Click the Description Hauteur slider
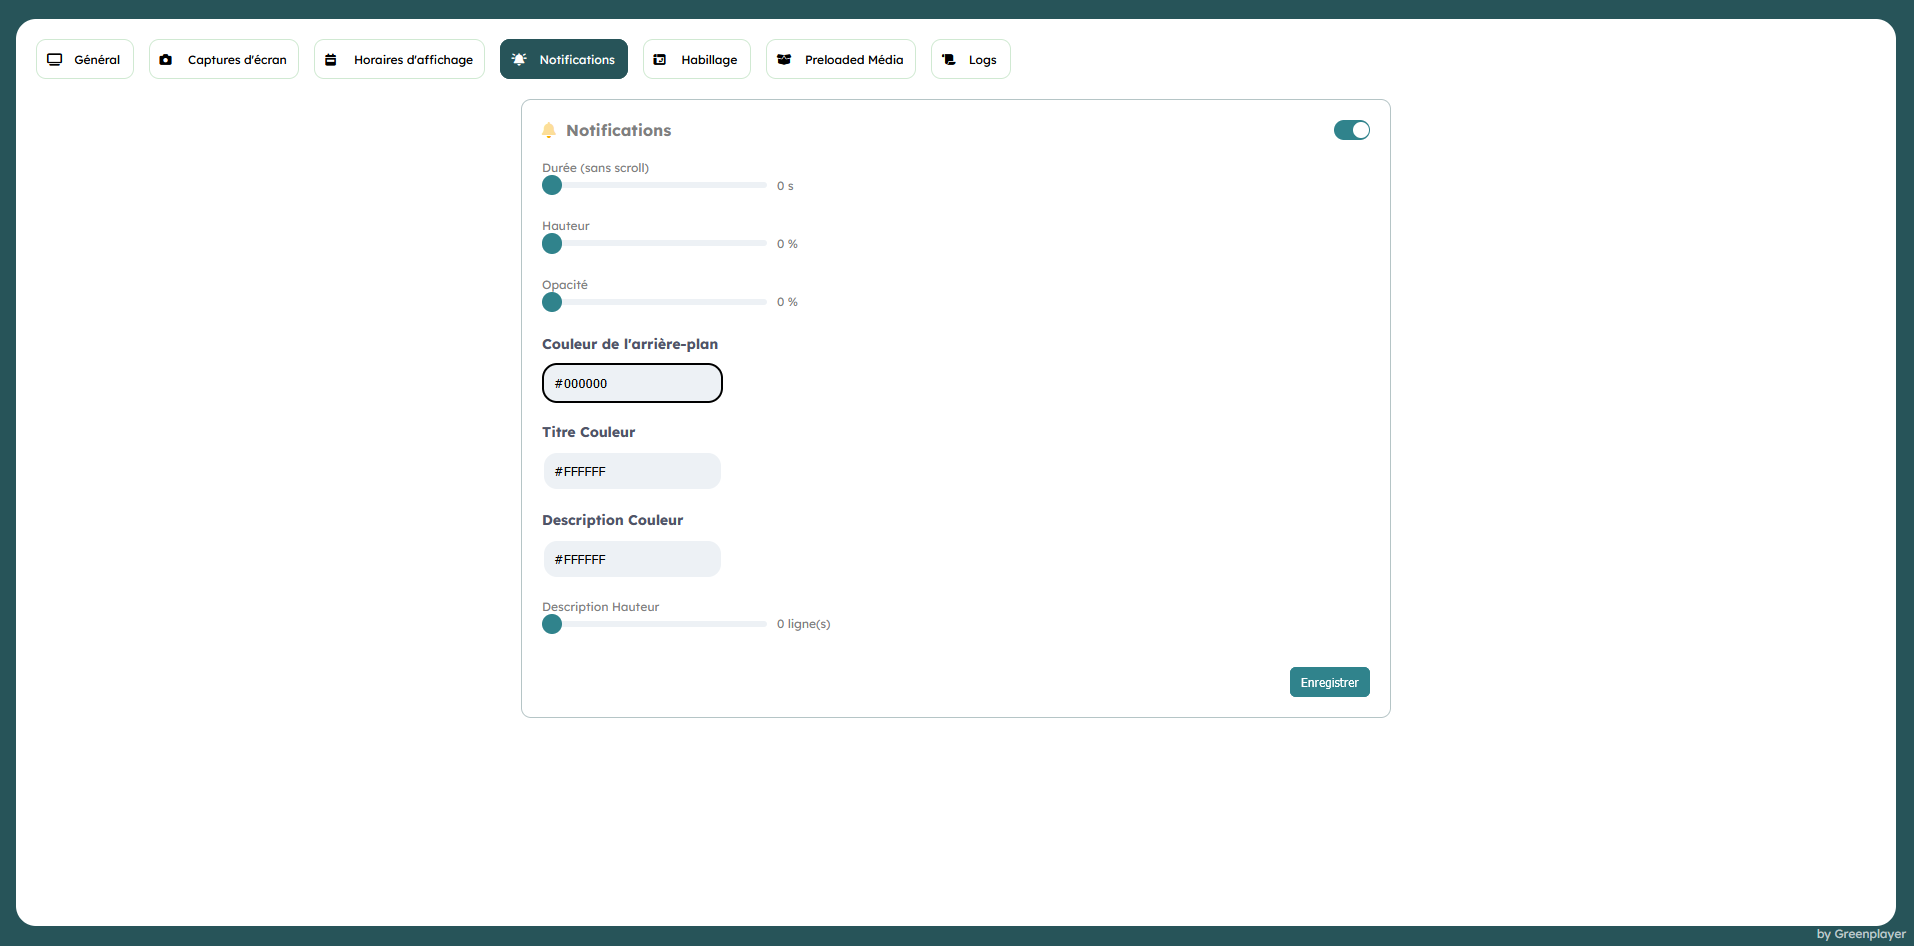The width and height of the screenshot is (1914, 946). pos(660,624)
